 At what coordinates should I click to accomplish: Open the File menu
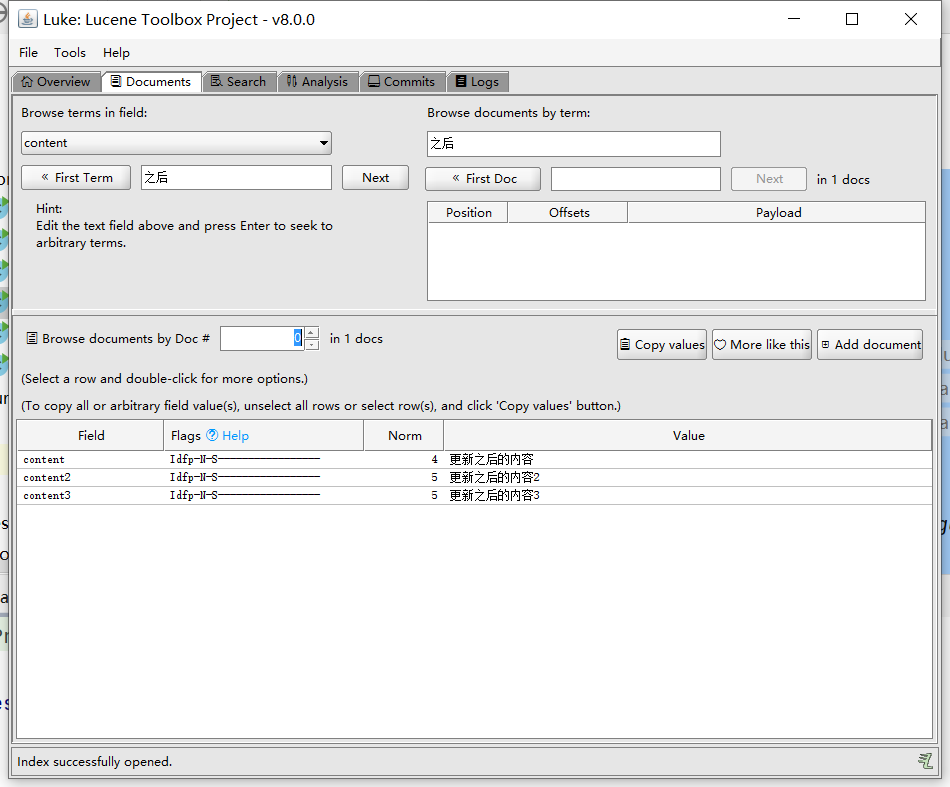(28, 53)
